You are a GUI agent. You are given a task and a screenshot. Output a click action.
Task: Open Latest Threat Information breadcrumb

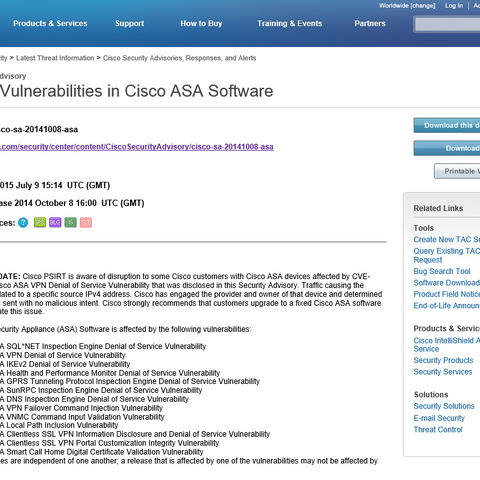(x=55, y=58)
